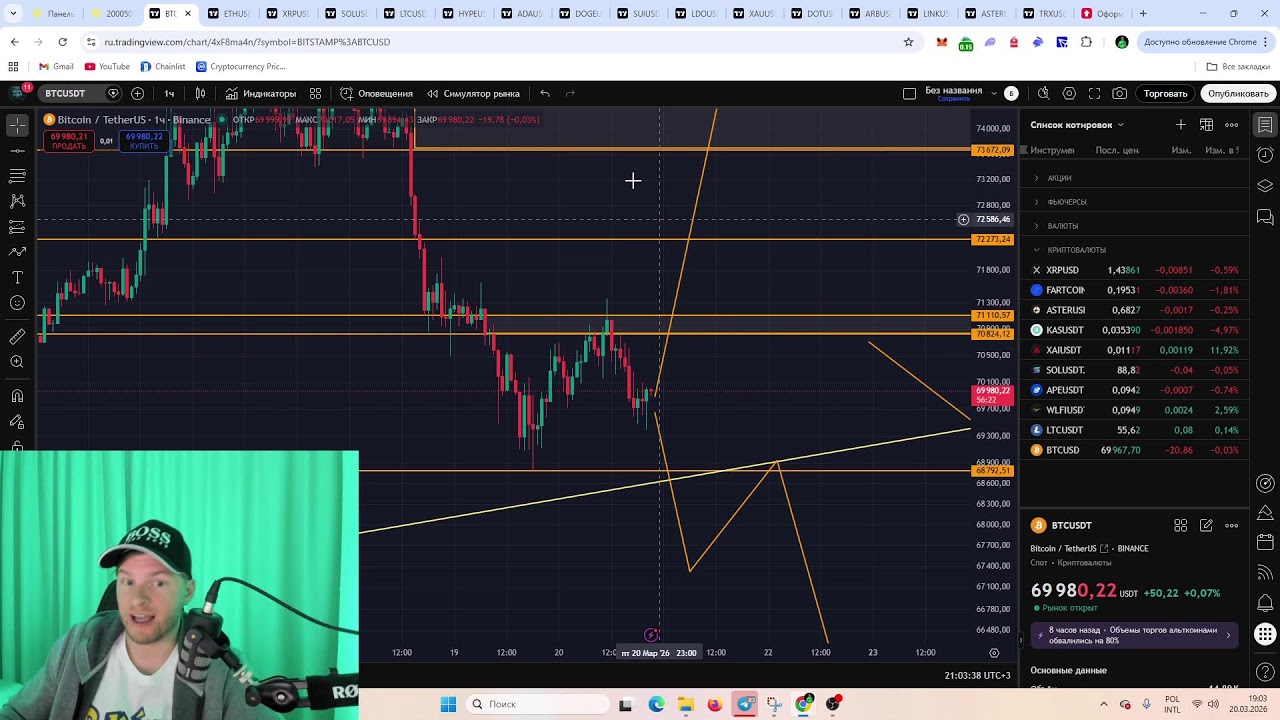Select the crosshair cursor tool
Screen dimensions: 1280x720
click(x=17, y=125)
